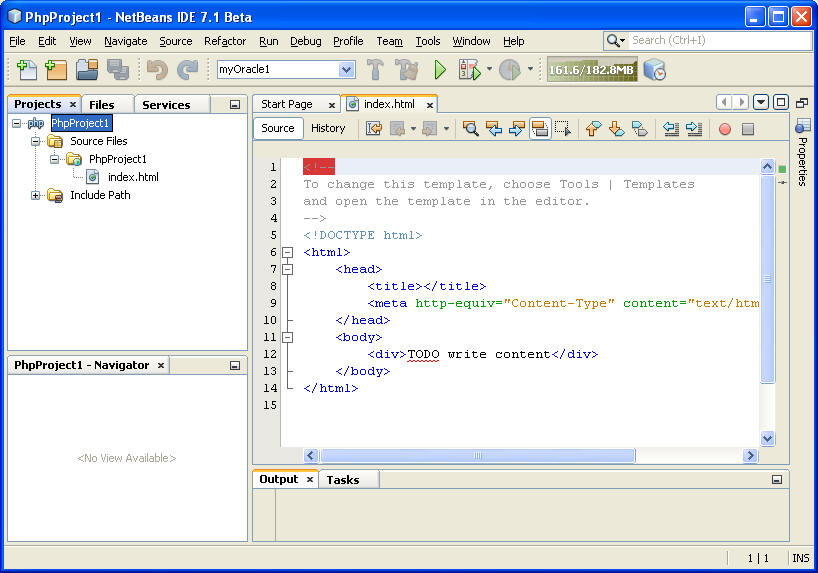The height and width of the screenshot is (573, 818).
Task: Toggle Rectangular Selection mode
Action: pyautogui.click(x=563, y=128)
